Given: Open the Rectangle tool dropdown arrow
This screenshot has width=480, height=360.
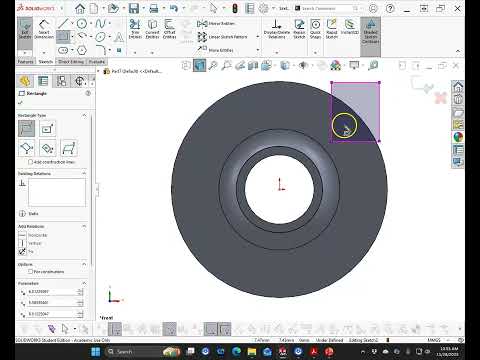Looking at the screenshot, I should coord(72,37).
